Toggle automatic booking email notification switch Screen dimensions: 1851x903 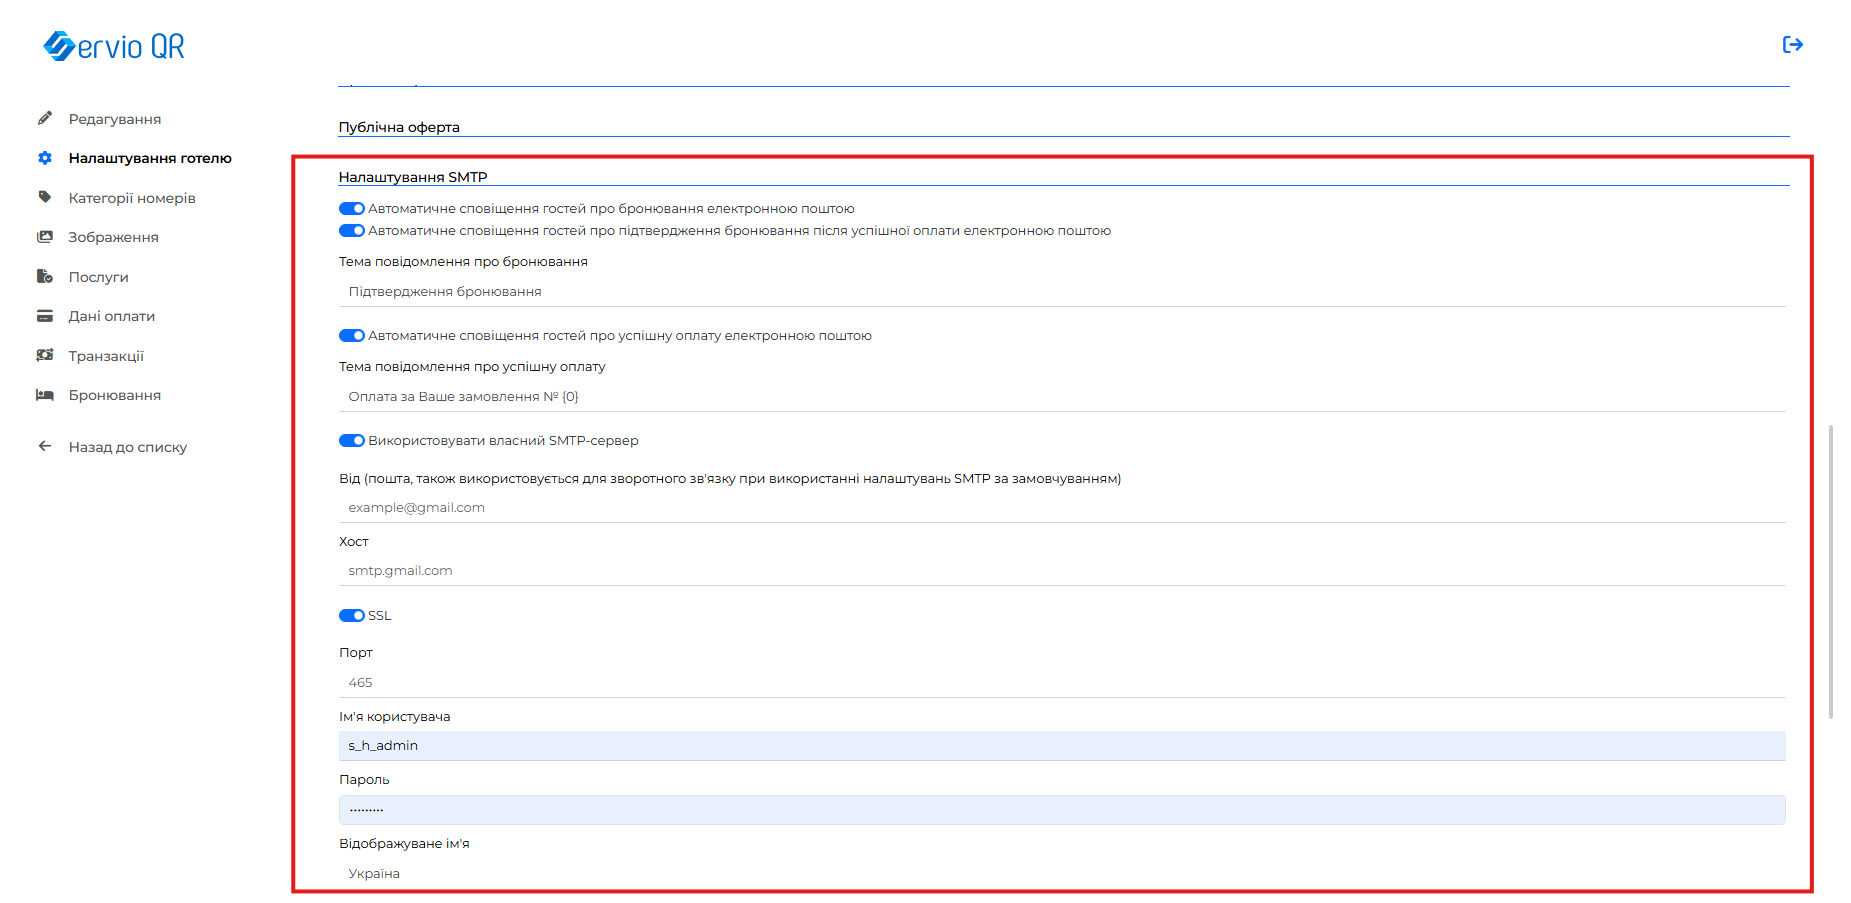(x=351, y=209)
